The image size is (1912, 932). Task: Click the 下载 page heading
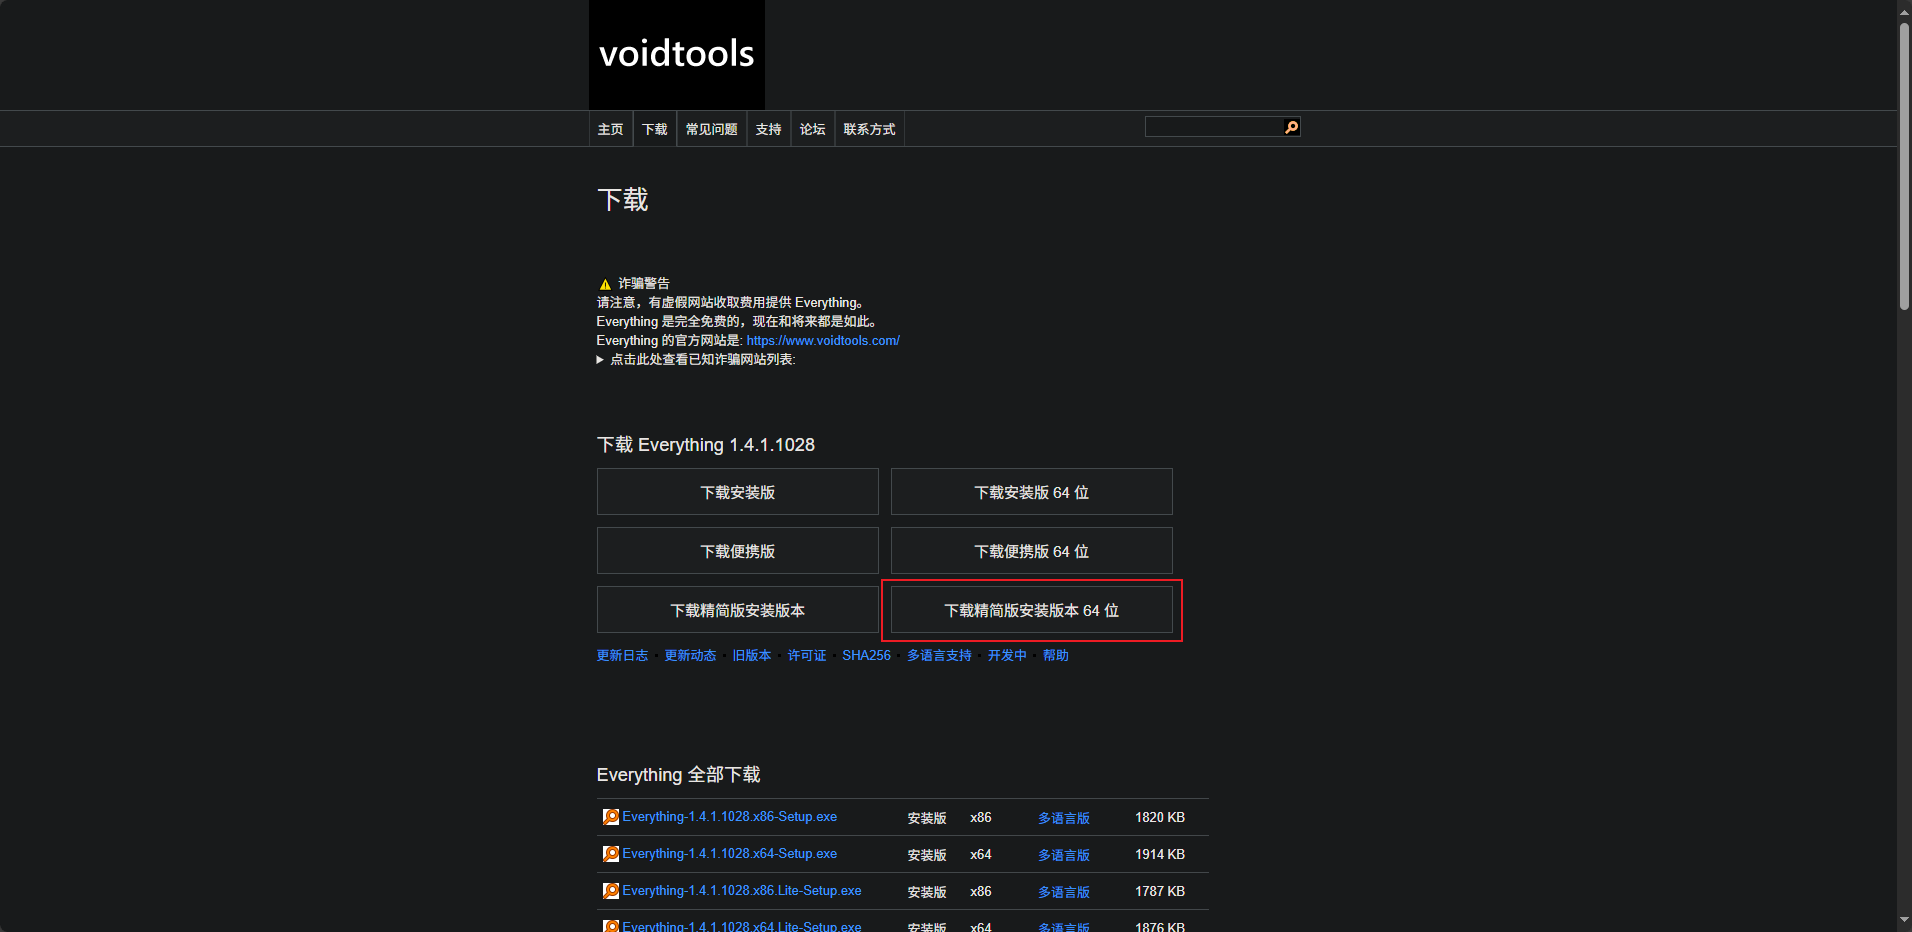point(623,200)
